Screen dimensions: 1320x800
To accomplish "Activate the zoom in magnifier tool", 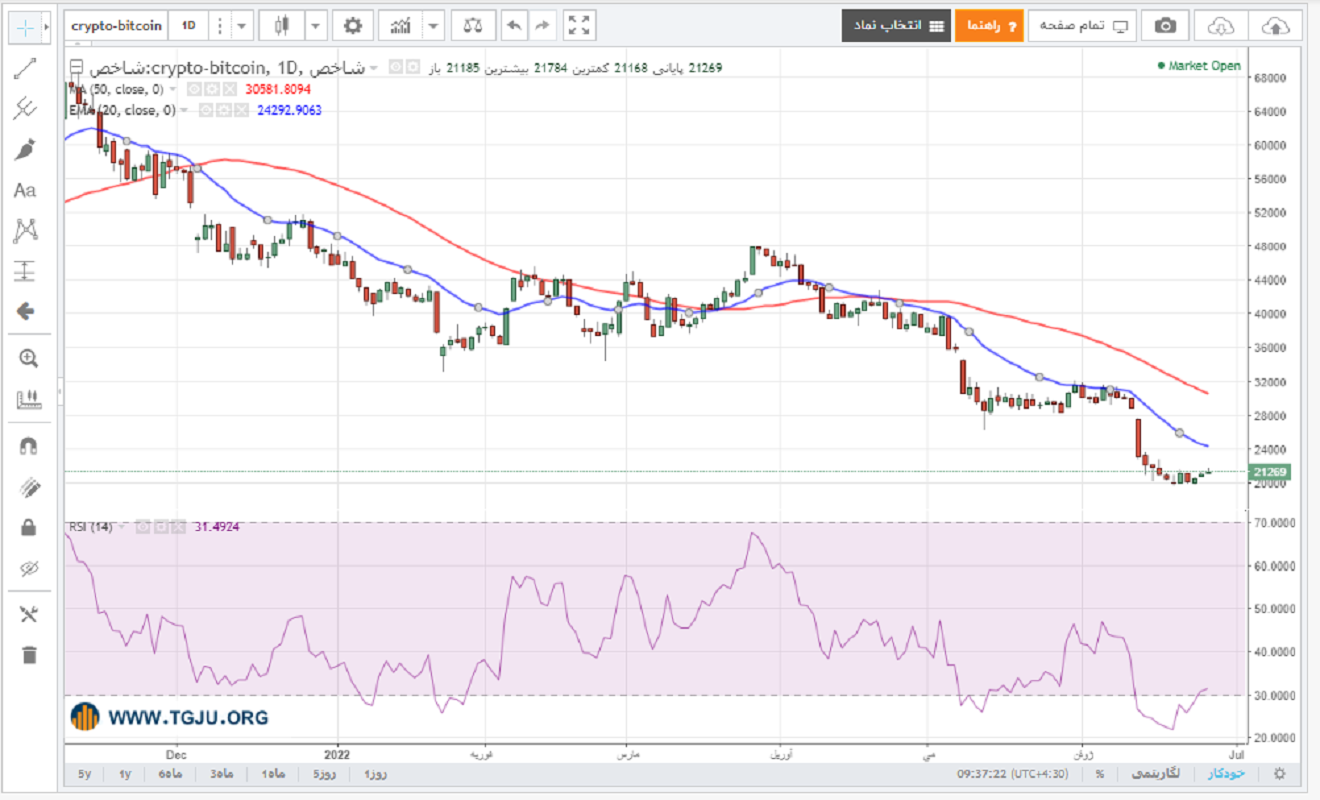I will point(27,359).
